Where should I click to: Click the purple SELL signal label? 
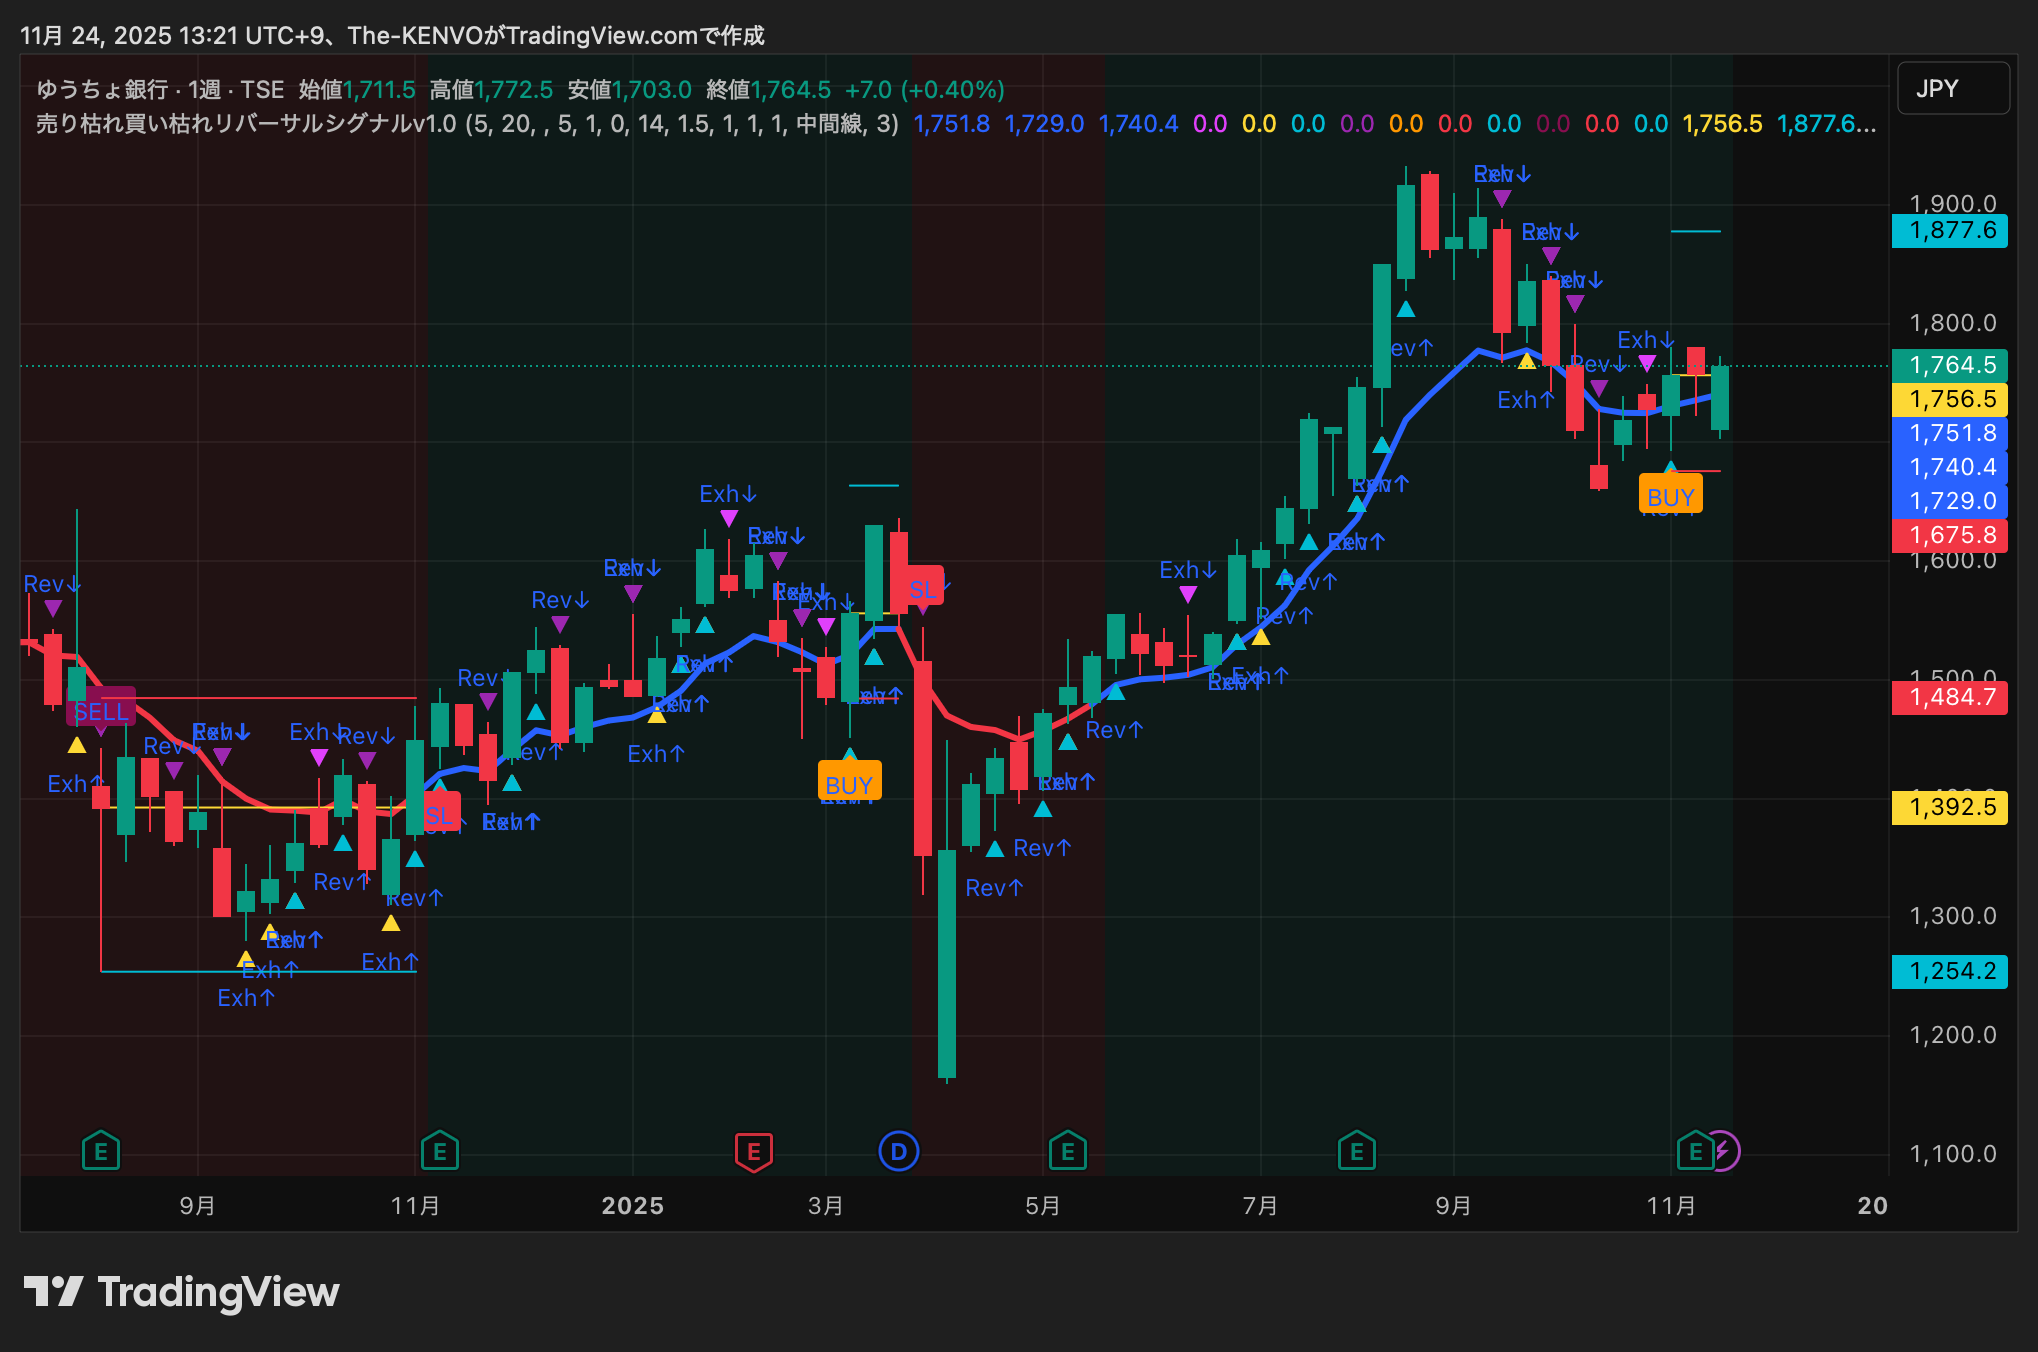(101, 711)
